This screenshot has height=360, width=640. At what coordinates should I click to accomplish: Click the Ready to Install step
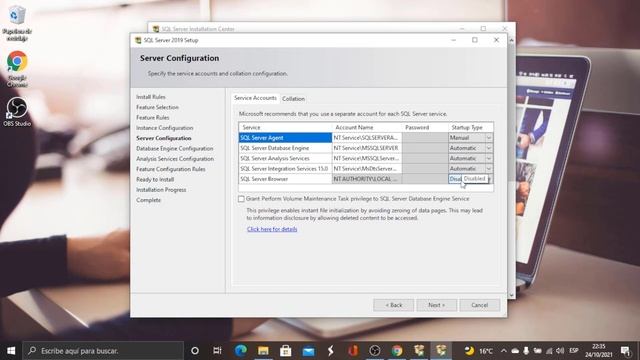[155, 180]
